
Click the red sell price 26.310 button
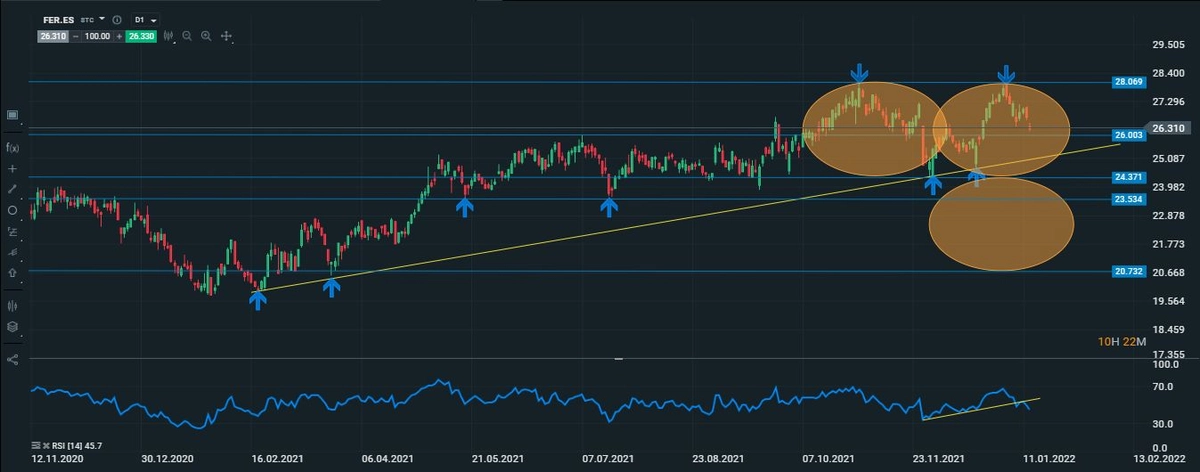pos(52,36)
